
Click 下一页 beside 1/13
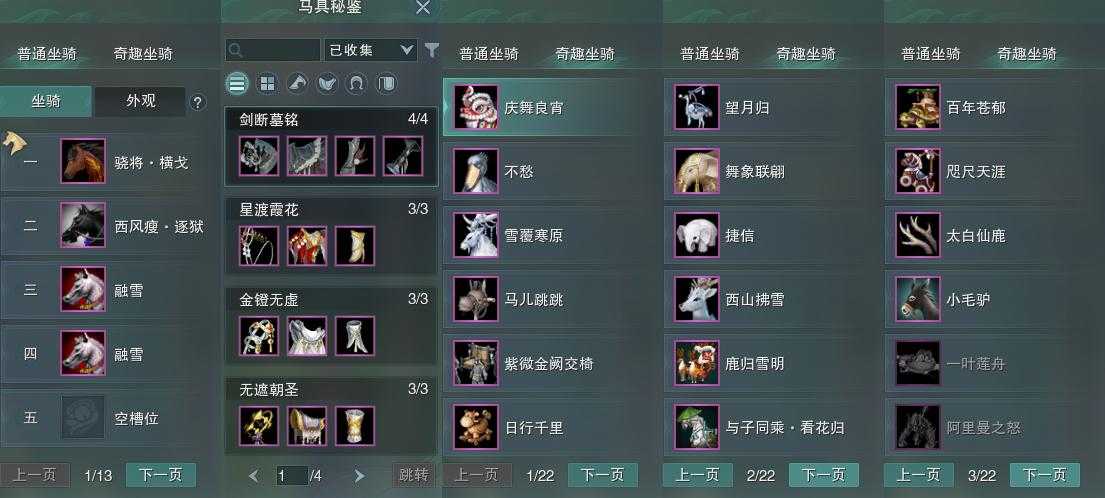[161, 475]
